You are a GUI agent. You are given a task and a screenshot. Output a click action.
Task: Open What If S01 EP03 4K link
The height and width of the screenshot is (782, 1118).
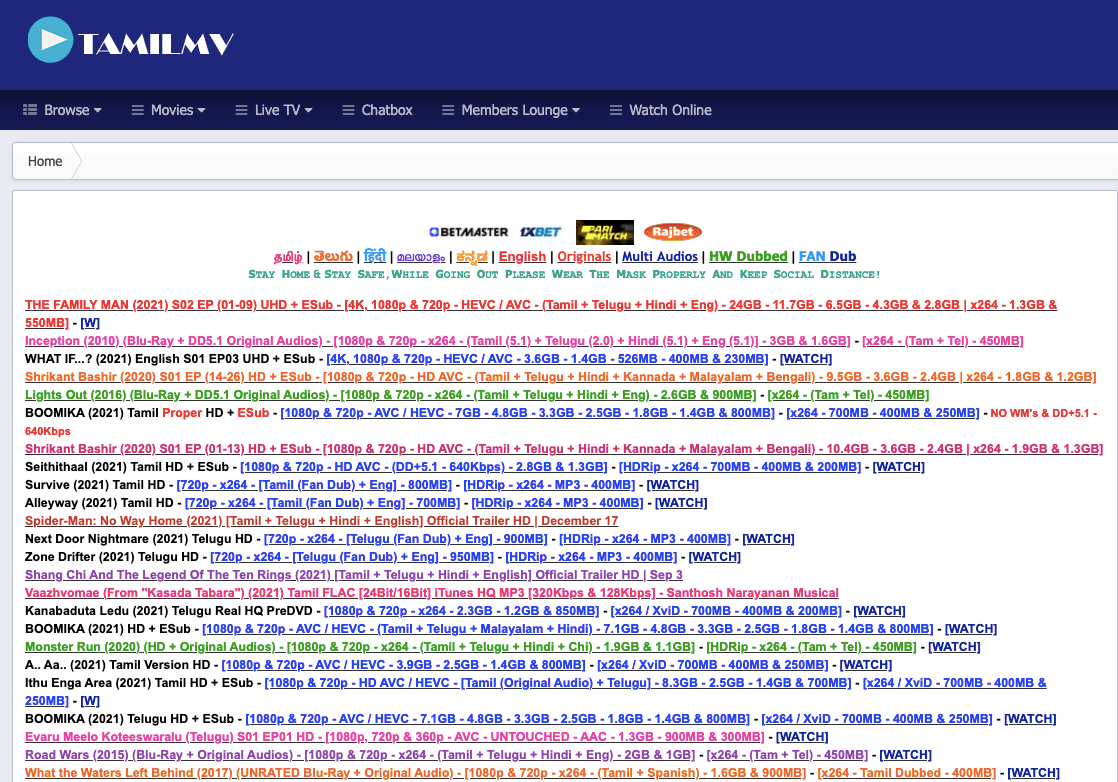click(x=547, y=359)
